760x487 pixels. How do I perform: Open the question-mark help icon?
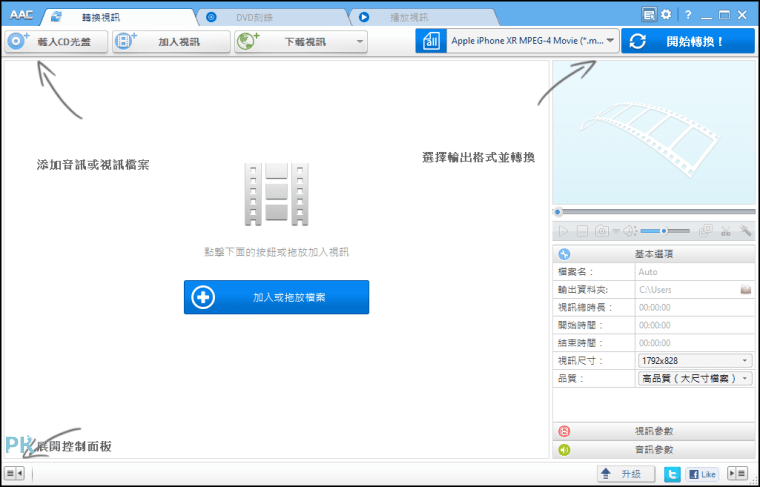tap(688, 15)
